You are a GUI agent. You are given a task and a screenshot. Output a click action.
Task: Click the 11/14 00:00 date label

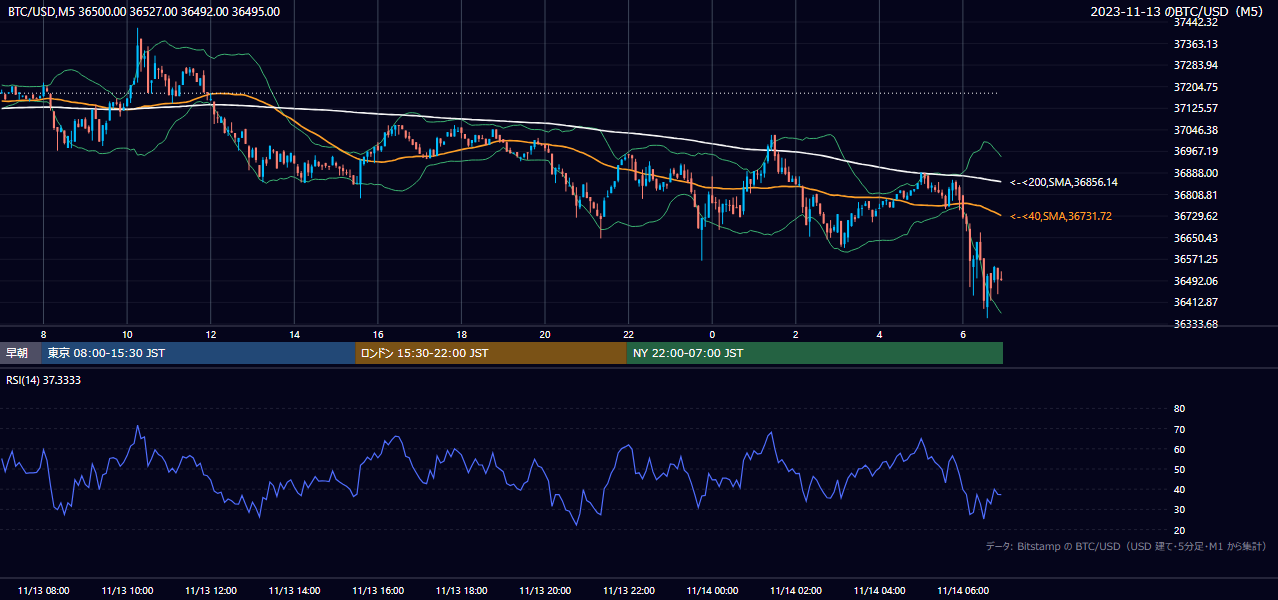[x=712, y=591]
